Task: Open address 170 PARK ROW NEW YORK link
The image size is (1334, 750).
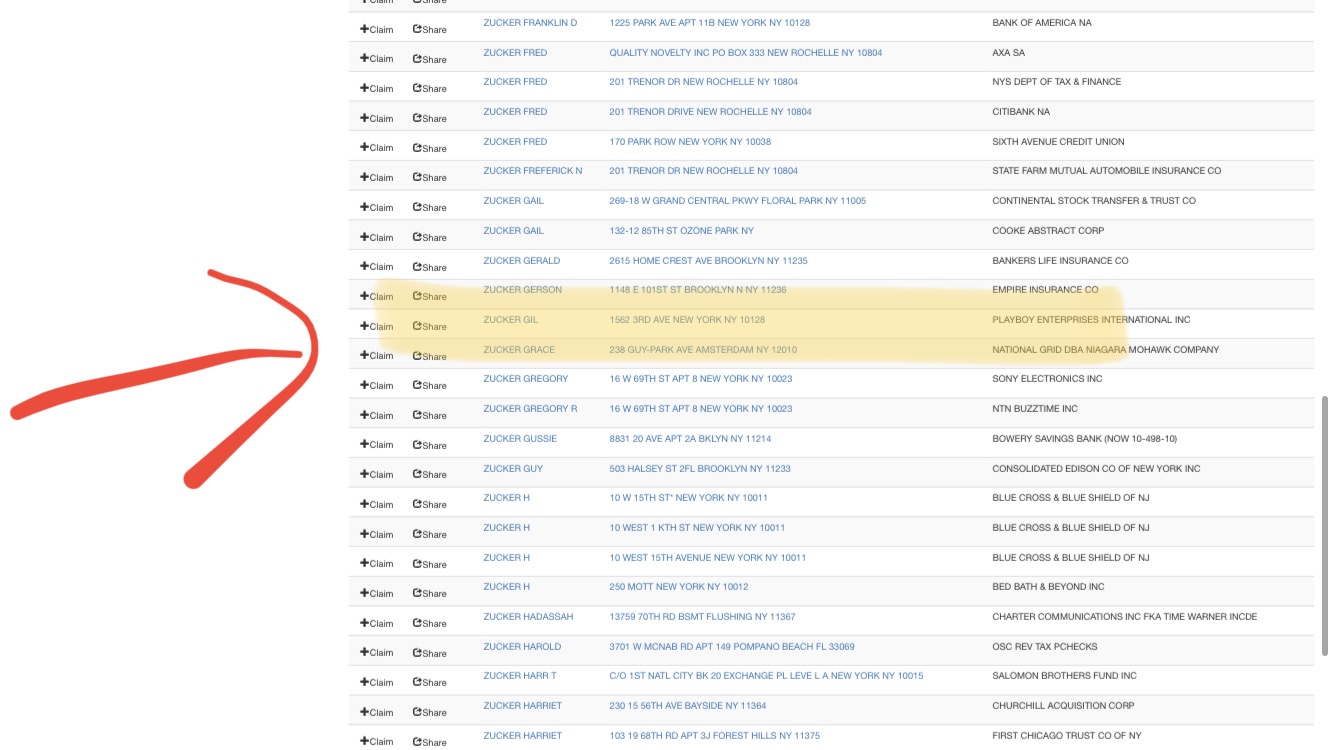Action: (690, 142)
